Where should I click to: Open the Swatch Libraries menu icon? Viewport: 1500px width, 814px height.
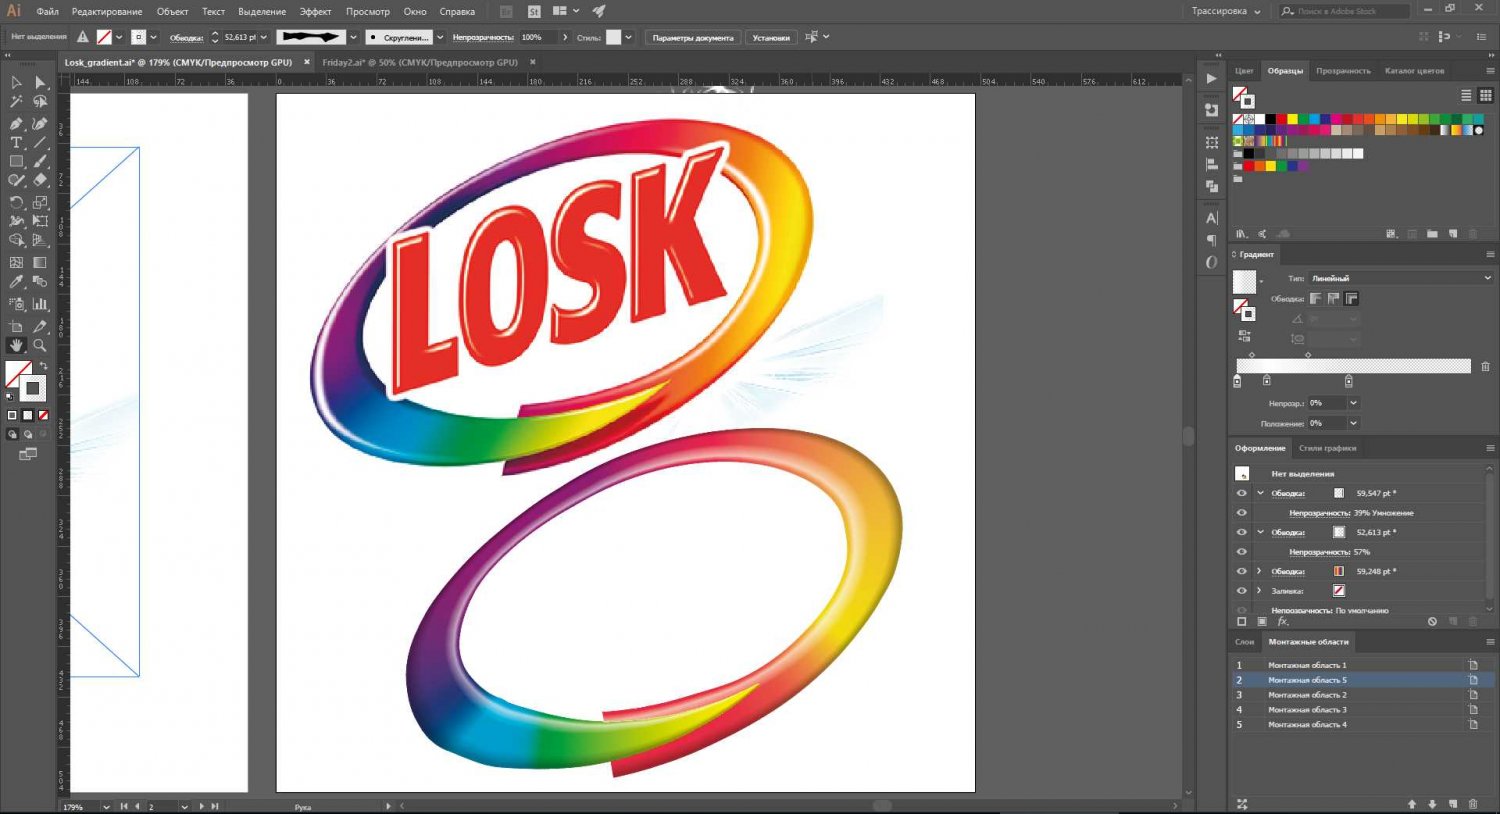click(1241, 234)
